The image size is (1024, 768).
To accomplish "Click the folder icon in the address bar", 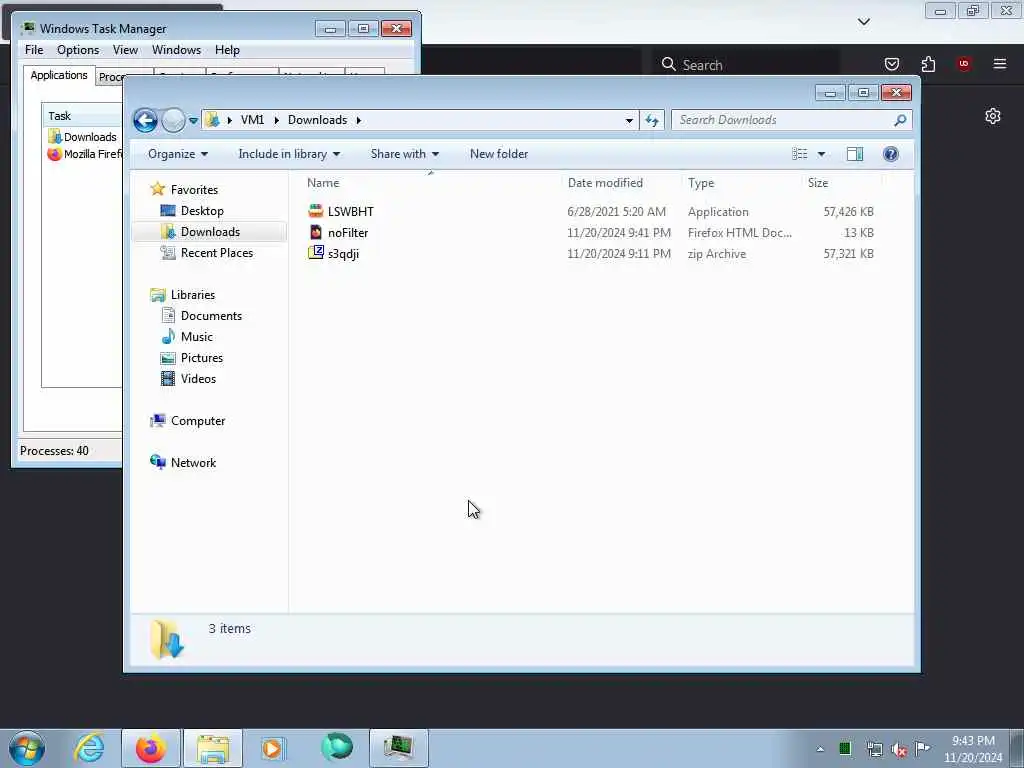I will click(212, 120).
